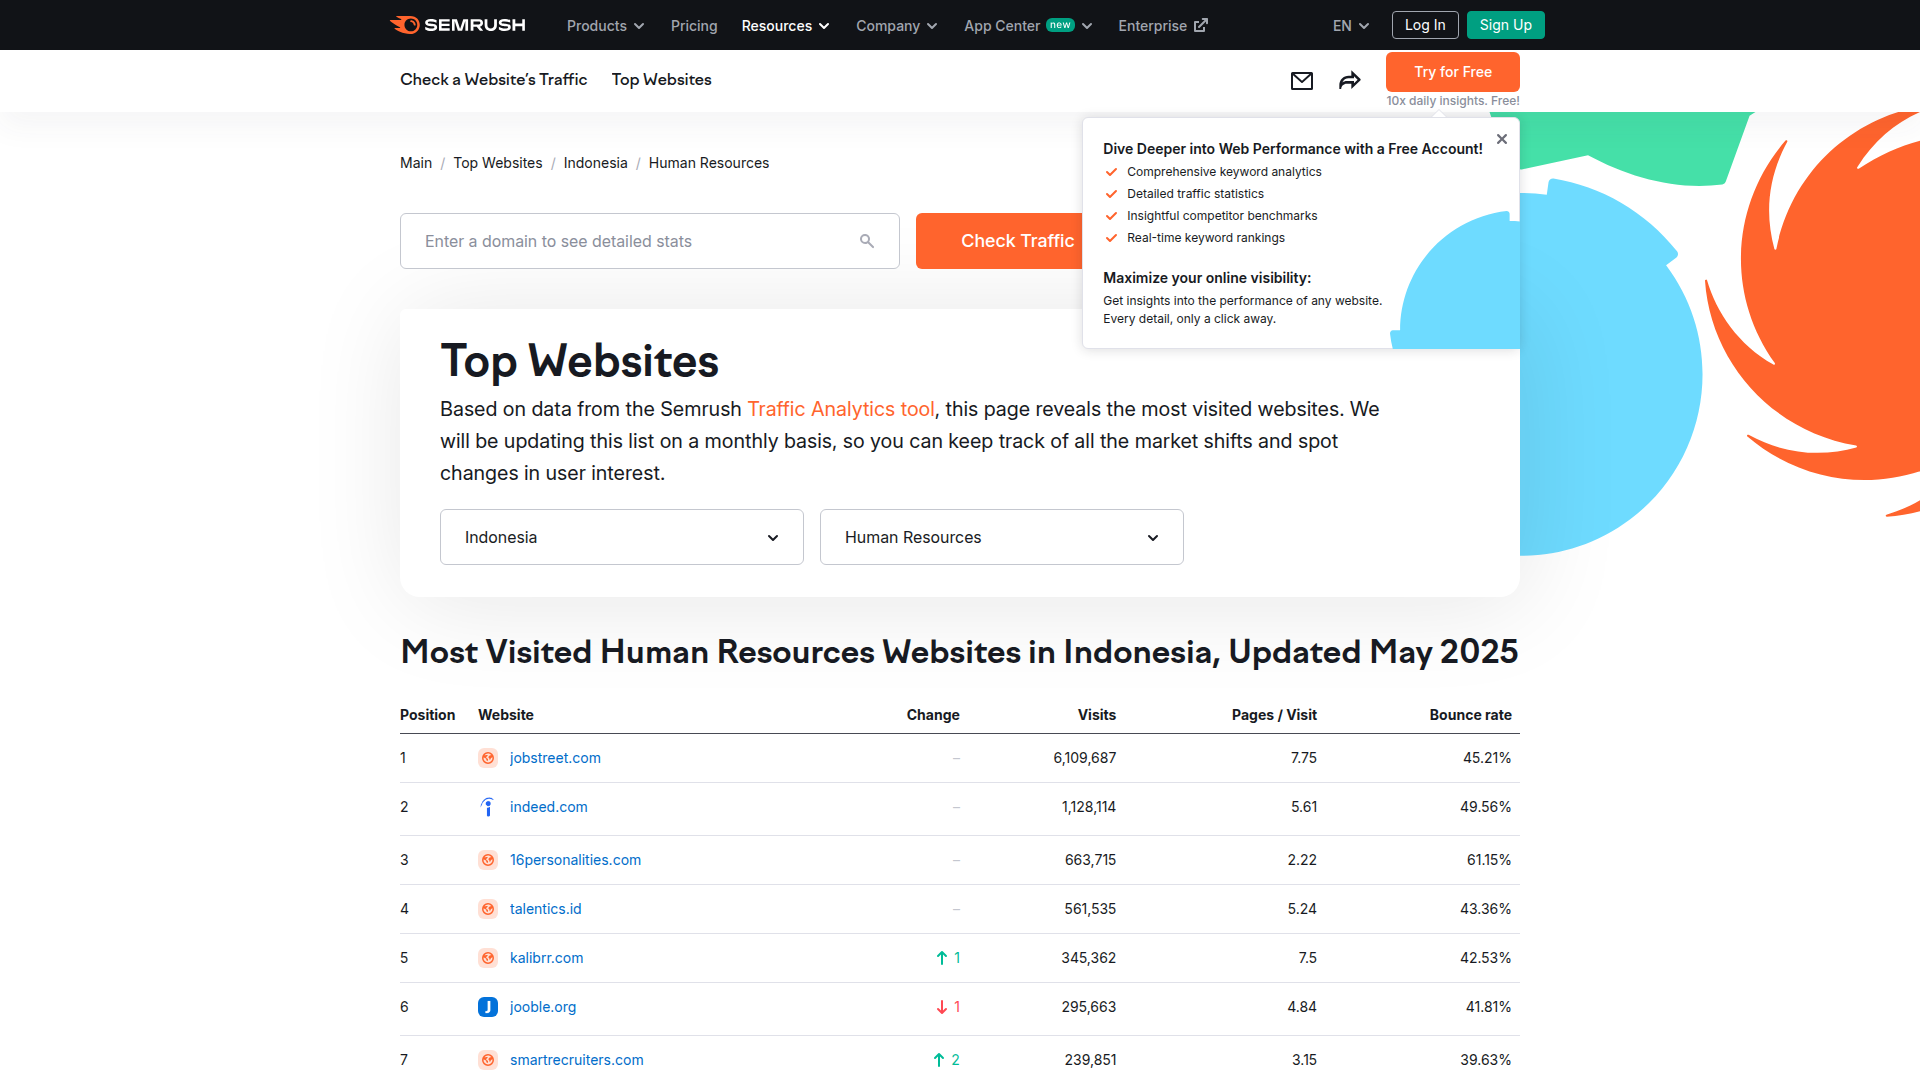Click the jooble.org favicon
Viewport: 1920px width, 1080px height.
(488, 1007)
